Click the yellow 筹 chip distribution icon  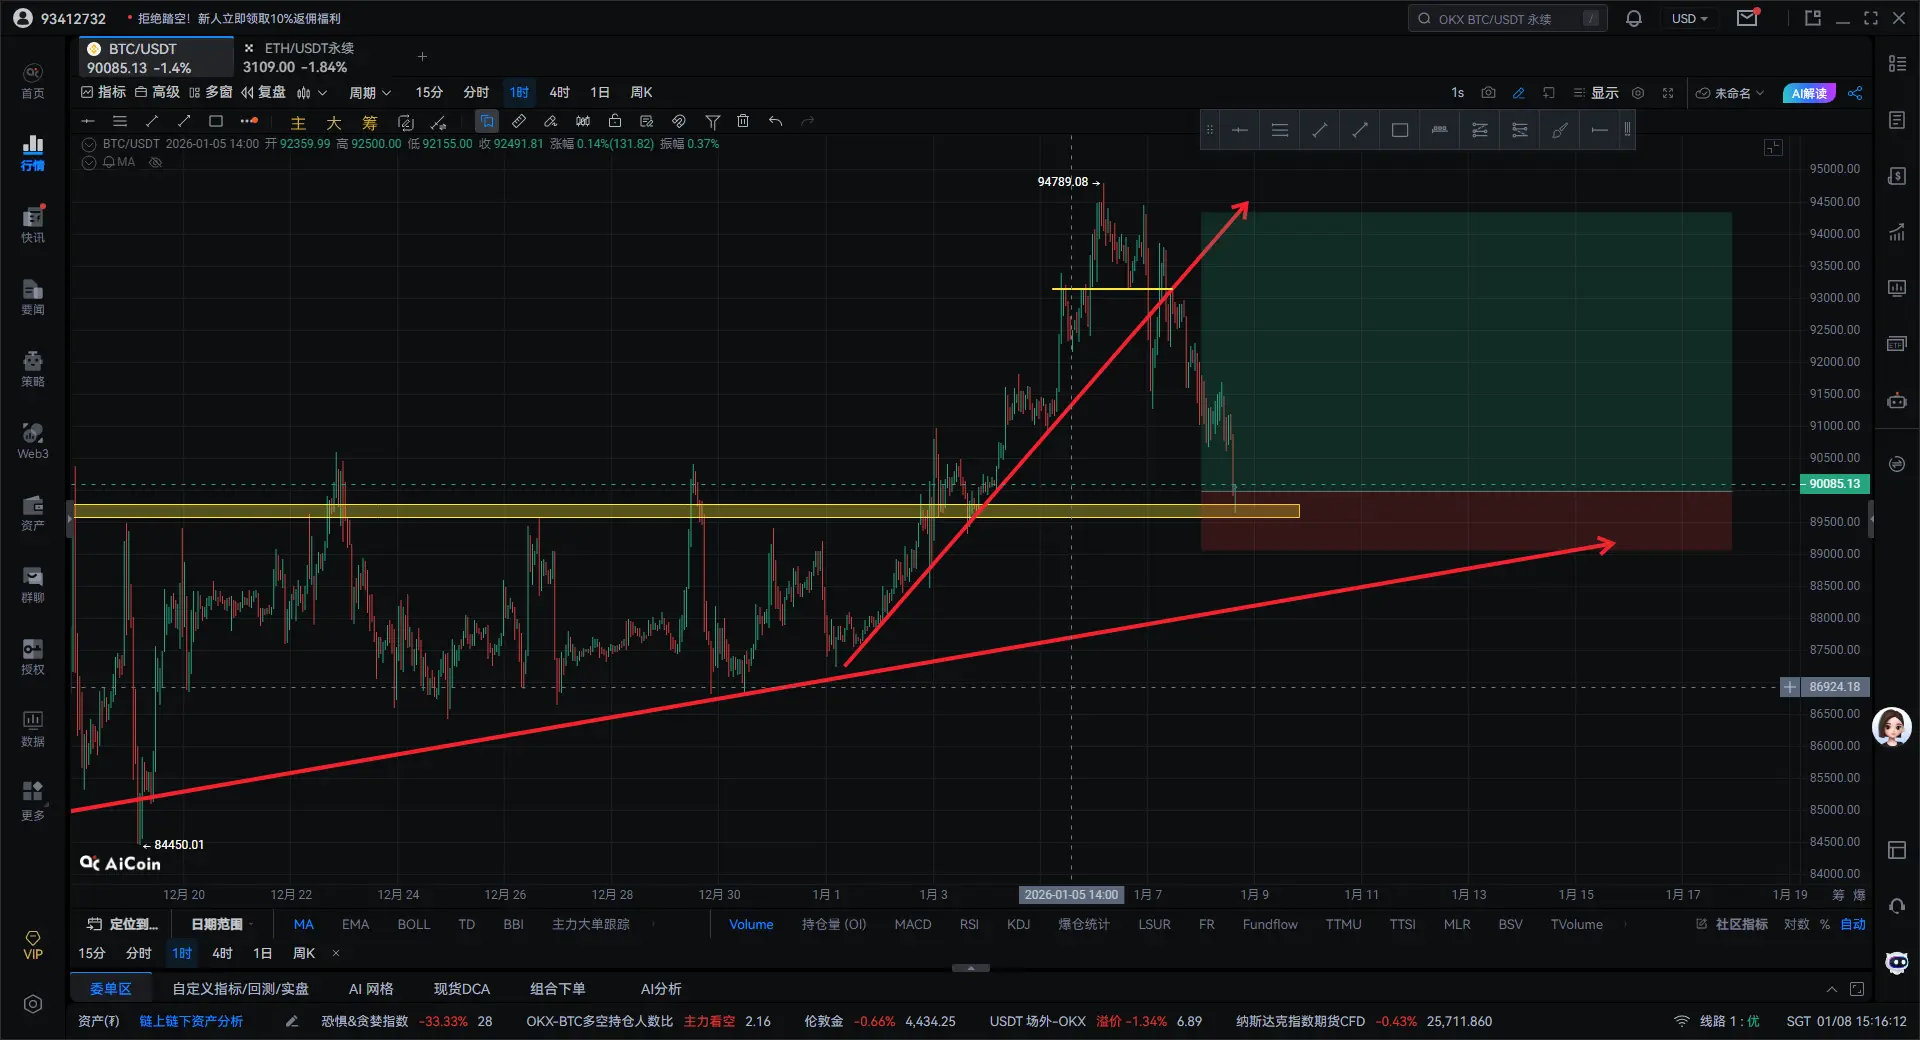(370, 122)
